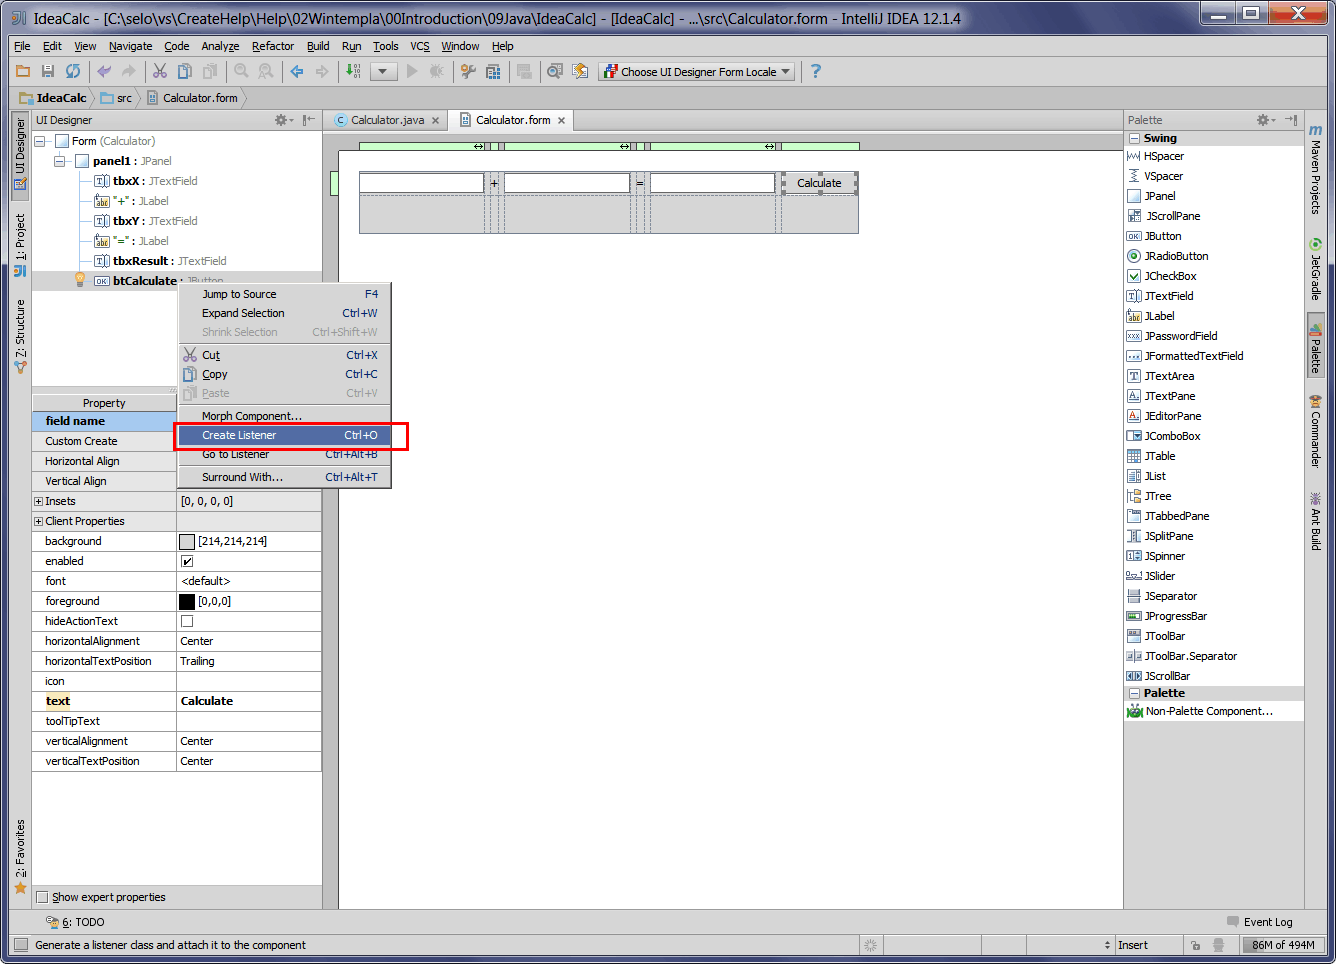The image size is (1336, 964).
Task: Click the Data Binding Wizard toolbar icon
Action: (580, 71)
